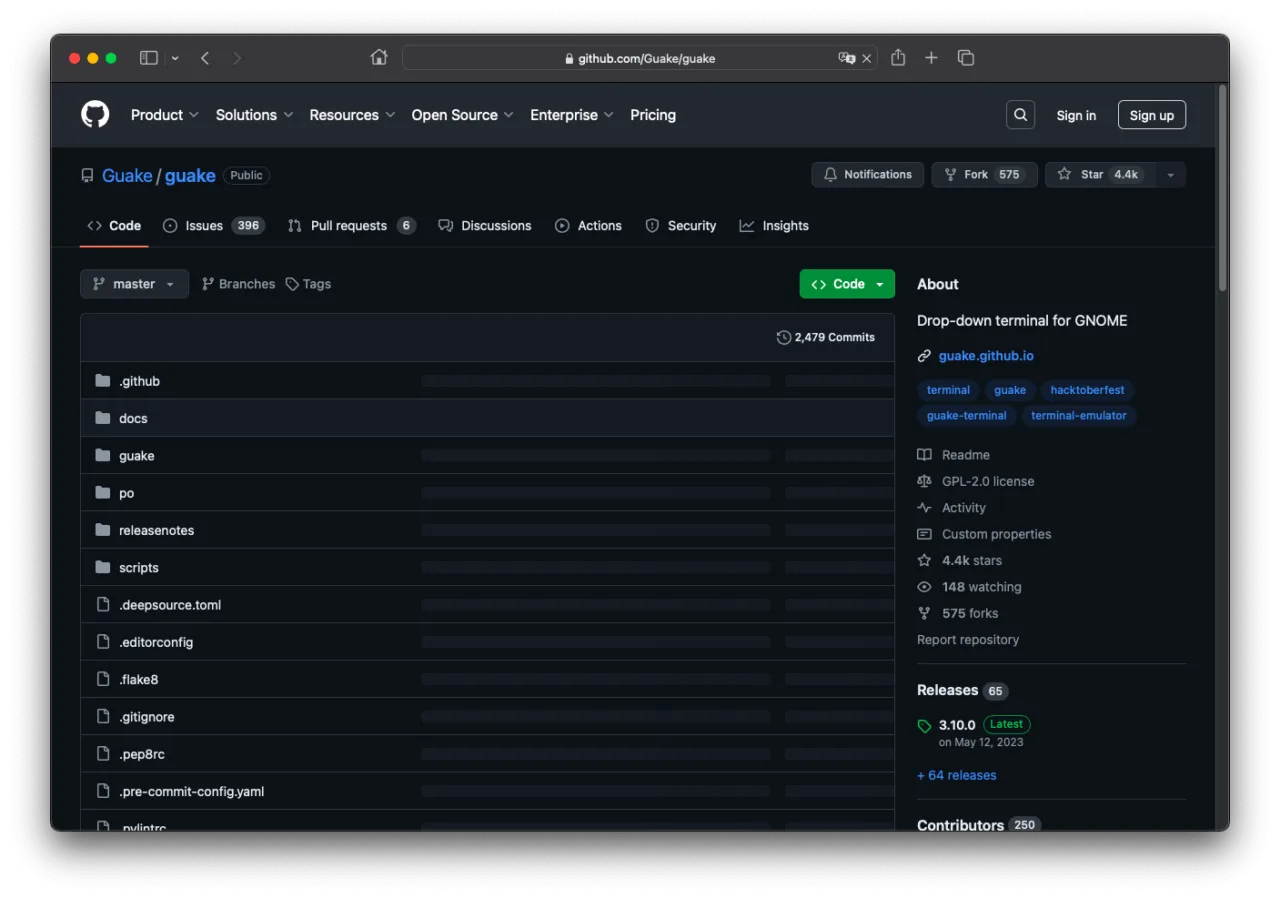
Task: Click the Safari share icon
Action: pos(898,58)
